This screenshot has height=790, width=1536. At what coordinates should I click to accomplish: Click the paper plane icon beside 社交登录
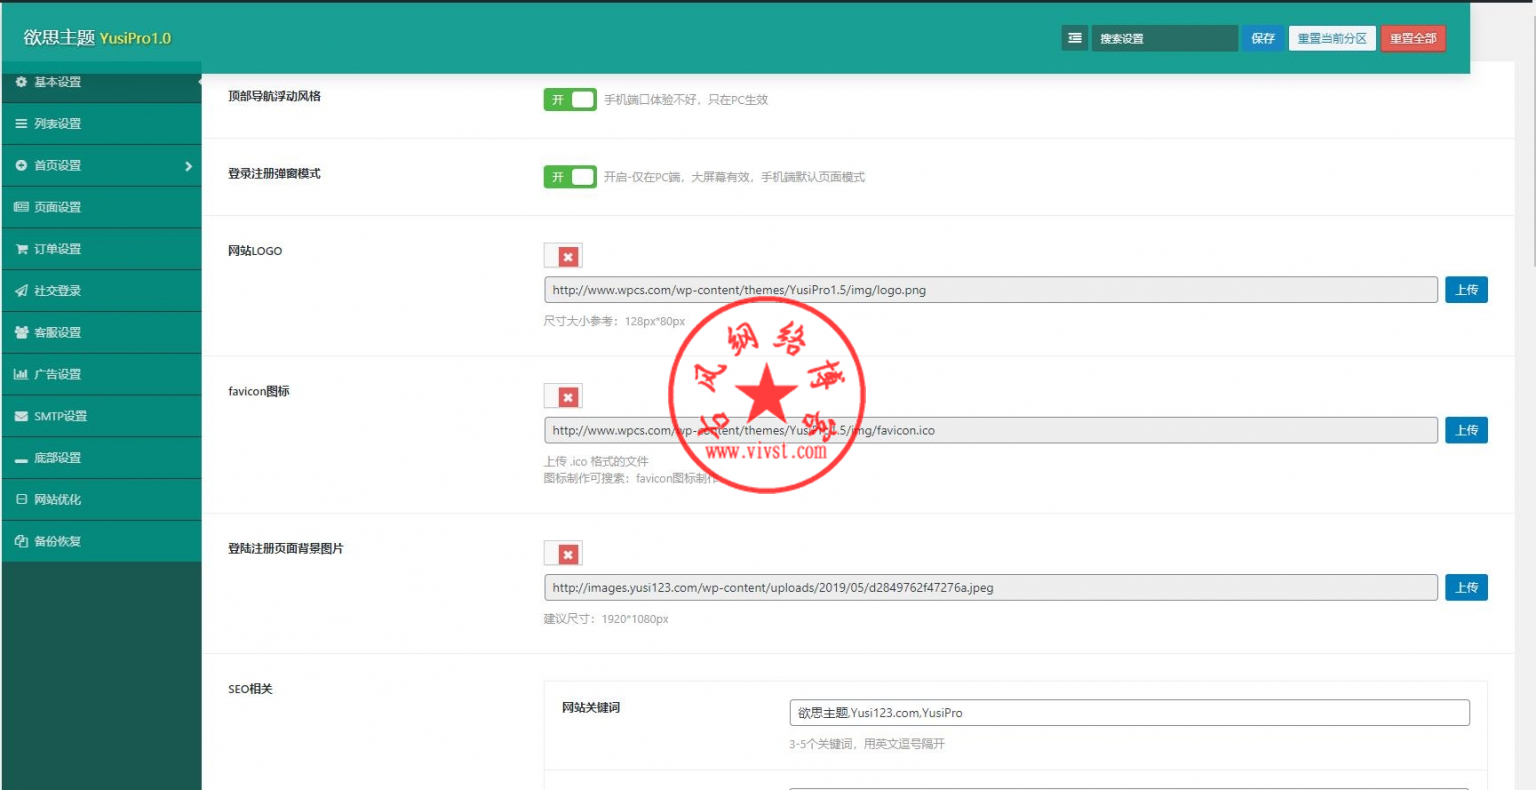click(21, 291)
